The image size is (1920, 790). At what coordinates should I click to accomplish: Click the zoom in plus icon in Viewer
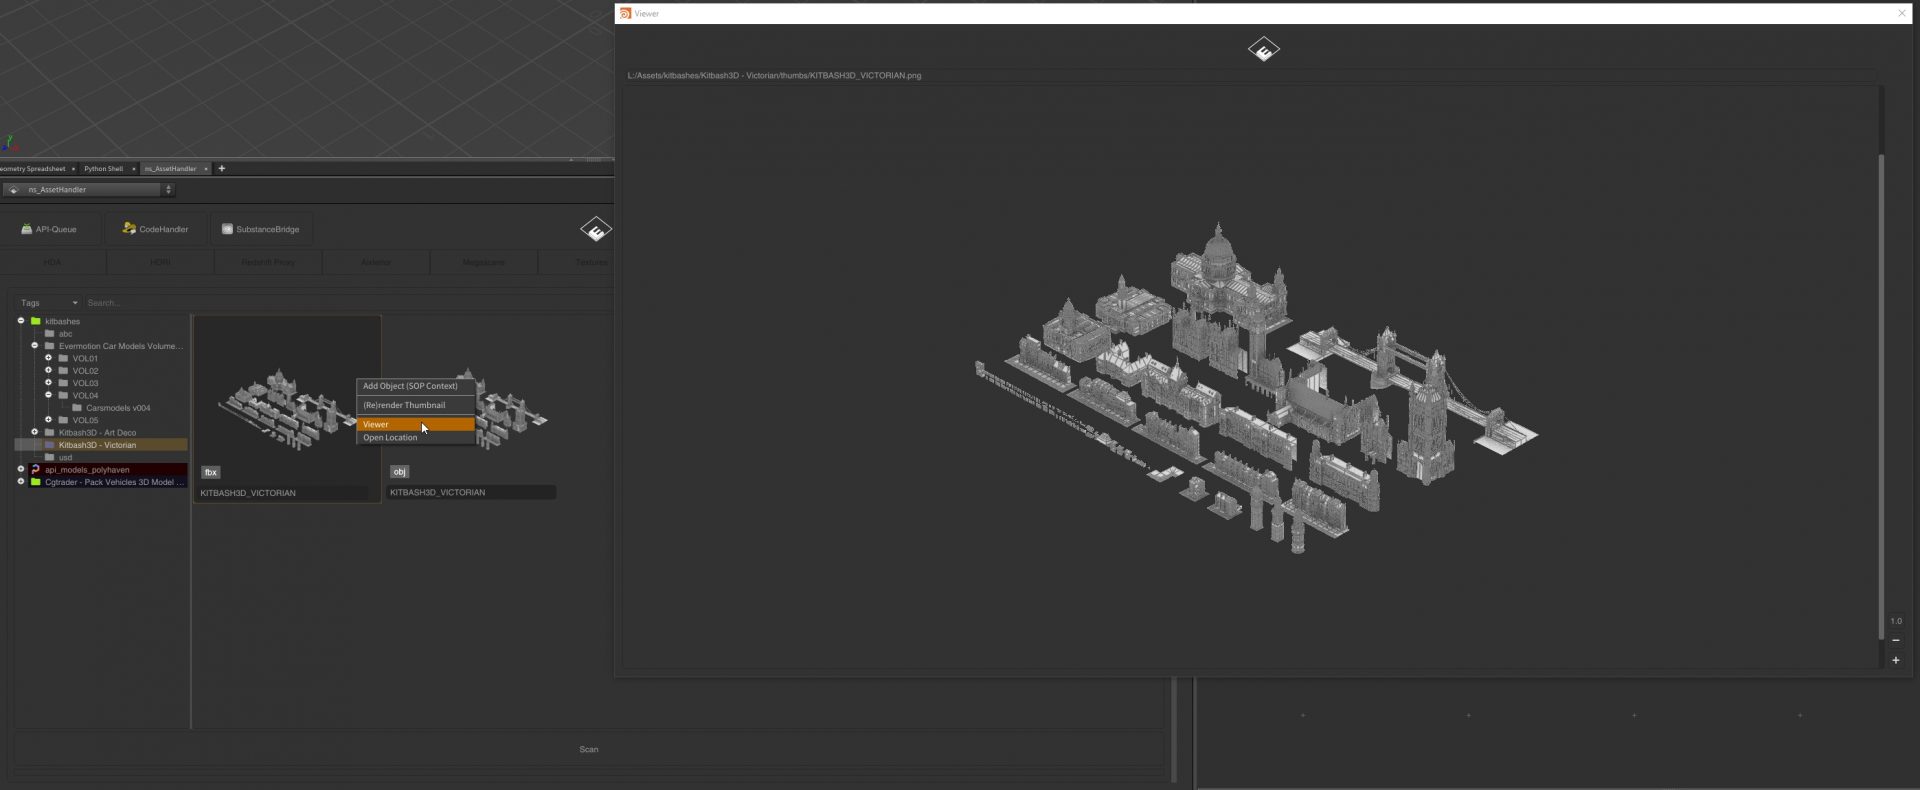pos(1895,660)
